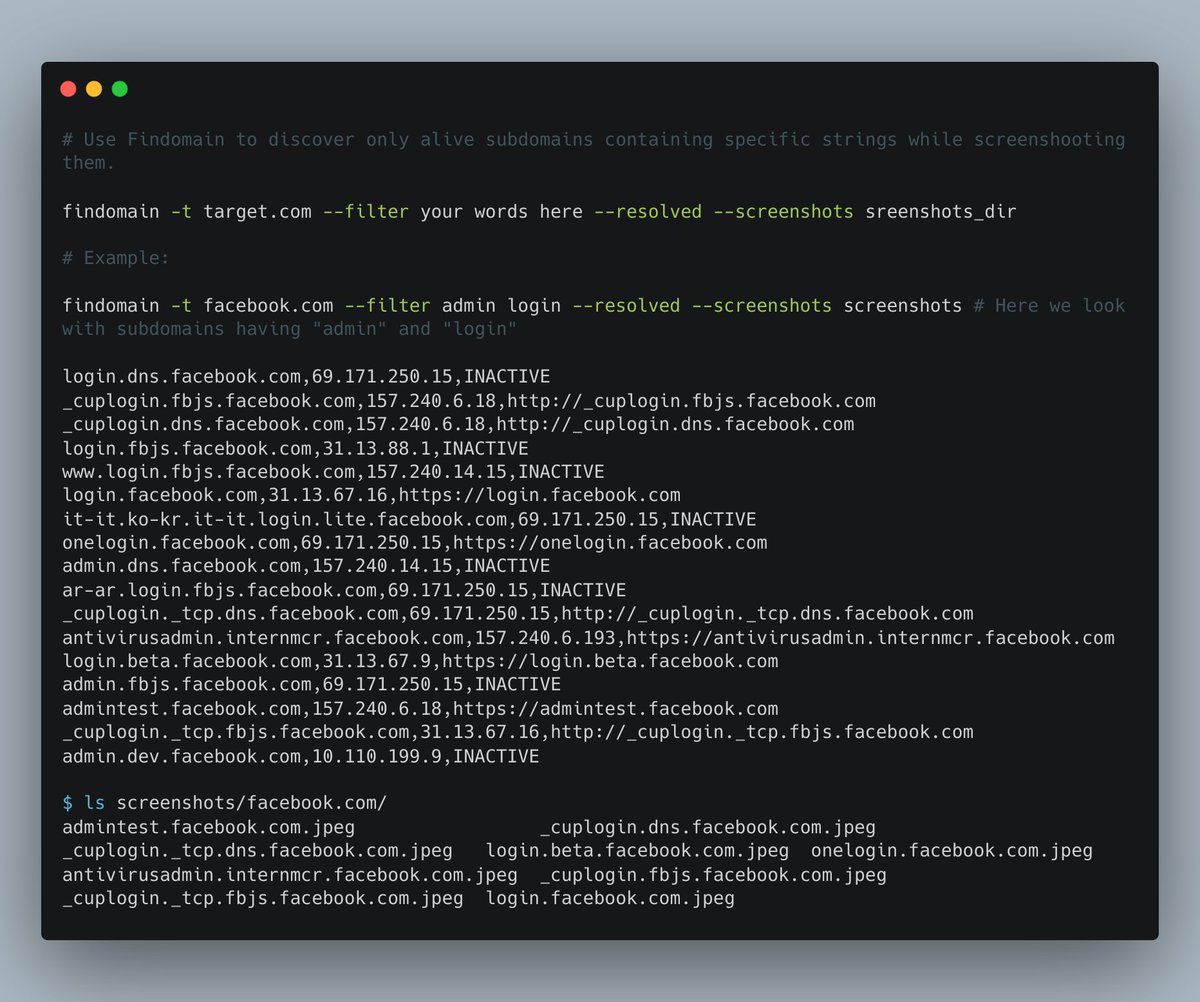Click file '_cuplogin.dns.facebook.com.jpeg'

tap(708, 827)
